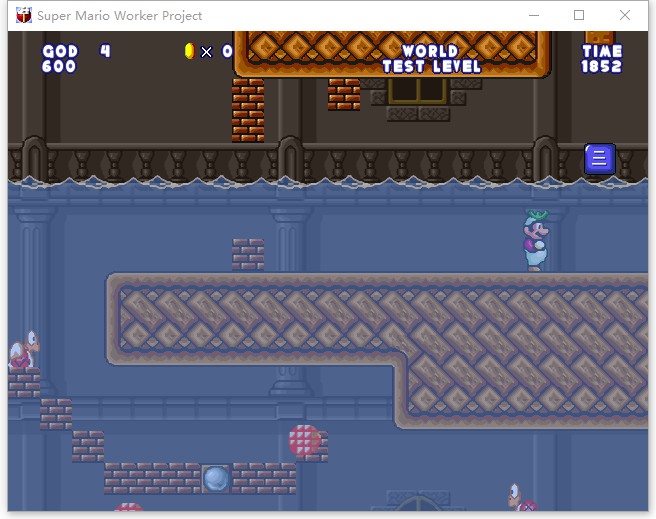The image size is (656, 519).
Task: Click the underwater brick block above platform
Action: click(x=248, y=254)
